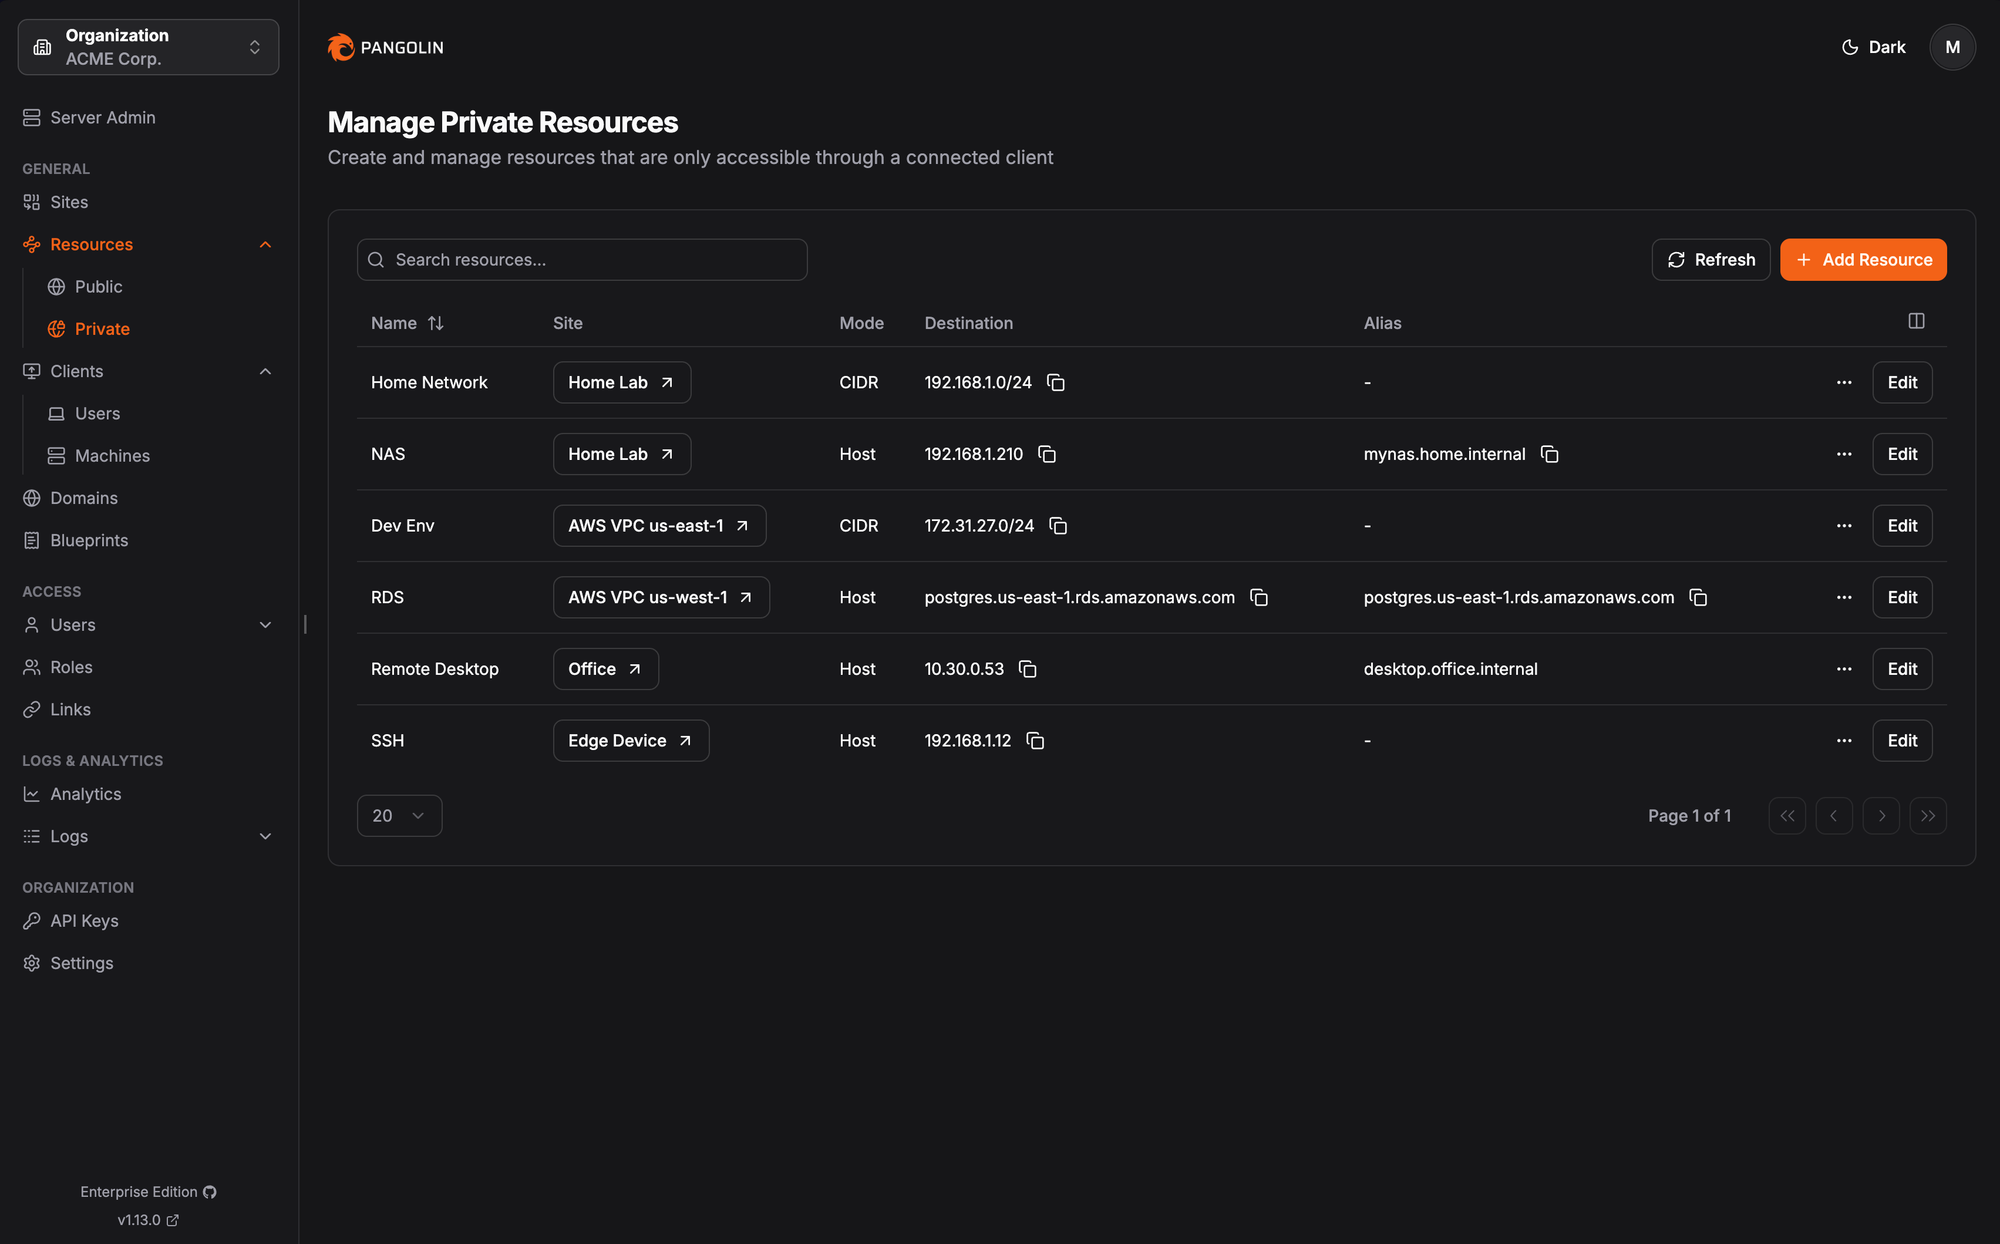Click the Blueprints sidebar icon
2000x1244 pixels.
click(x=31, y=540)
